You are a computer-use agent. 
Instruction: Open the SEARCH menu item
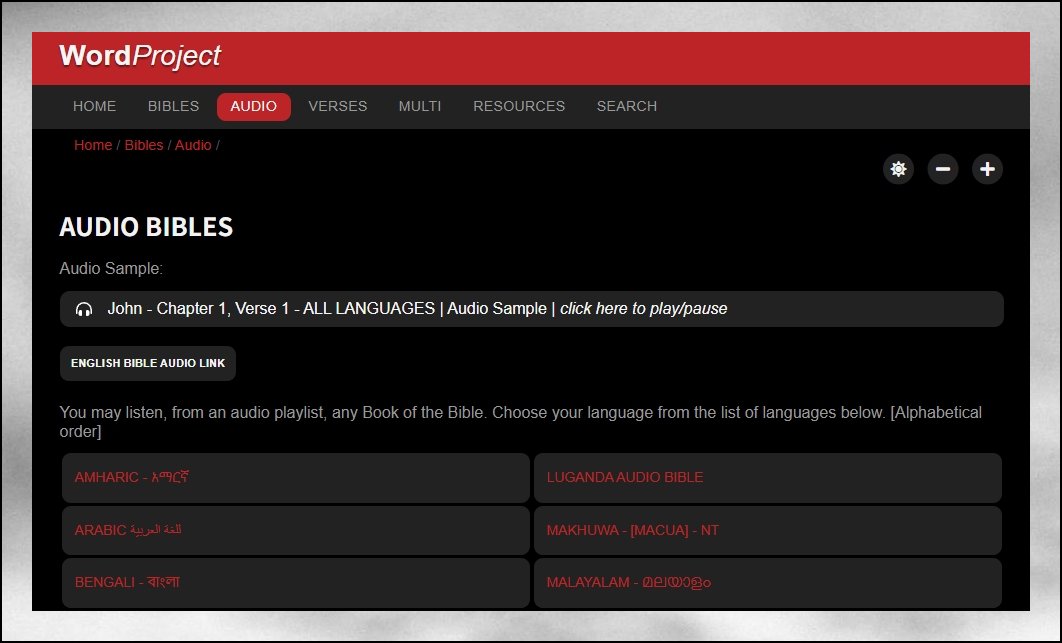(626, 106)
